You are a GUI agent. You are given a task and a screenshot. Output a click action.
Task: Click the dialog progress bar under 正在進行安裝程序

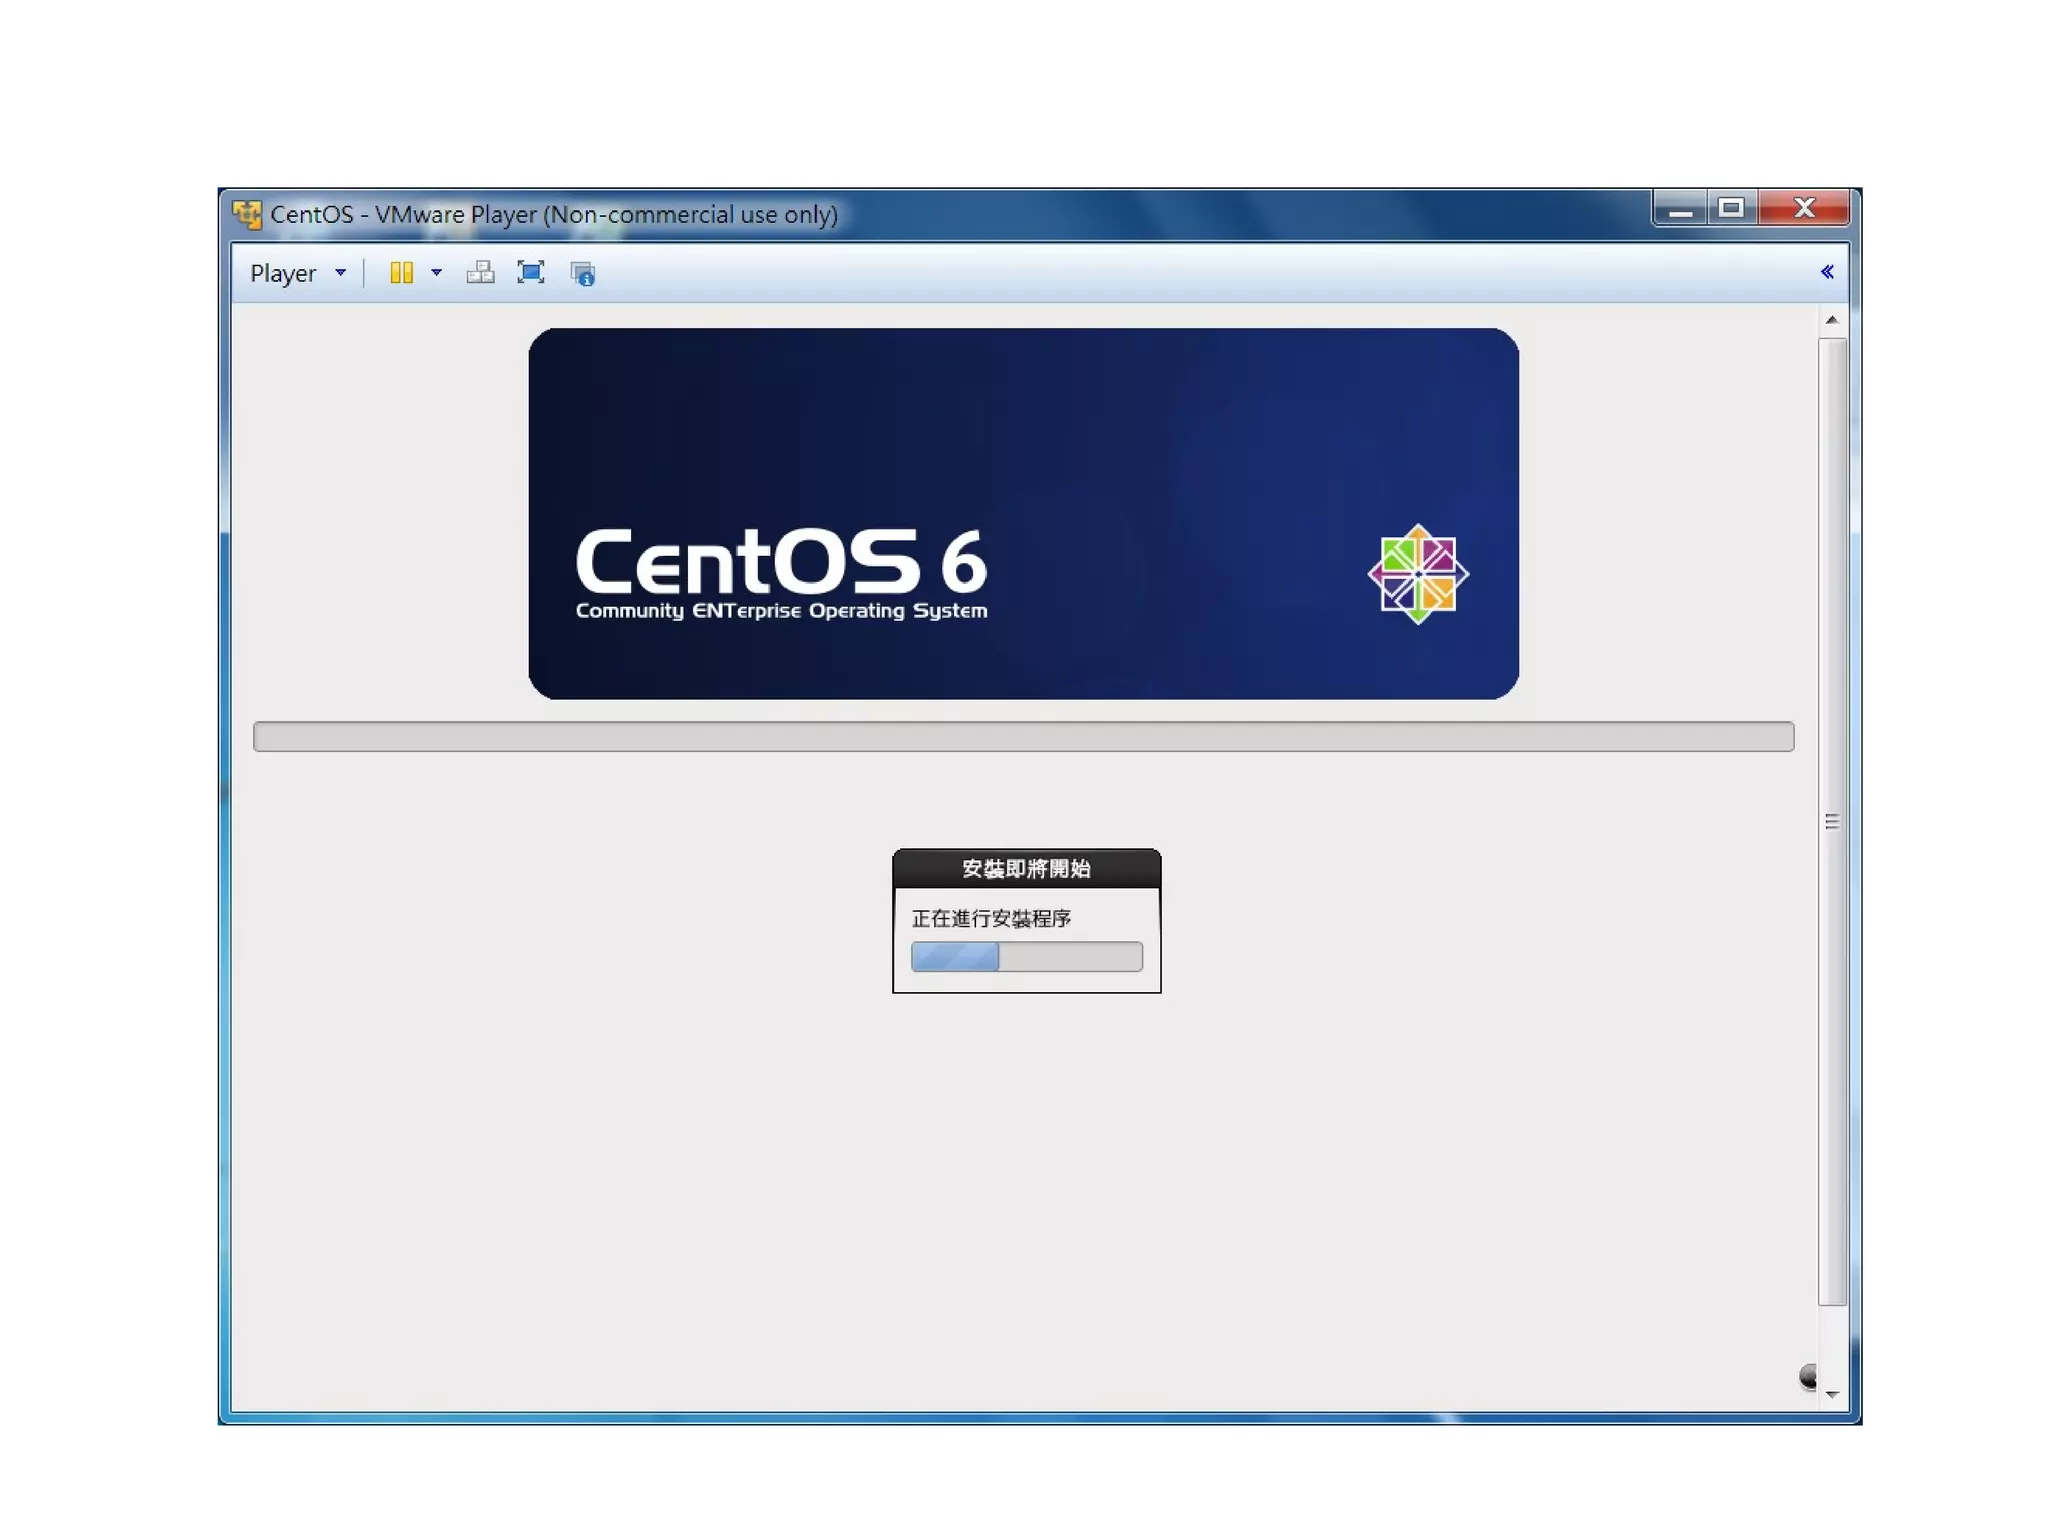[x=1026, y=957]
